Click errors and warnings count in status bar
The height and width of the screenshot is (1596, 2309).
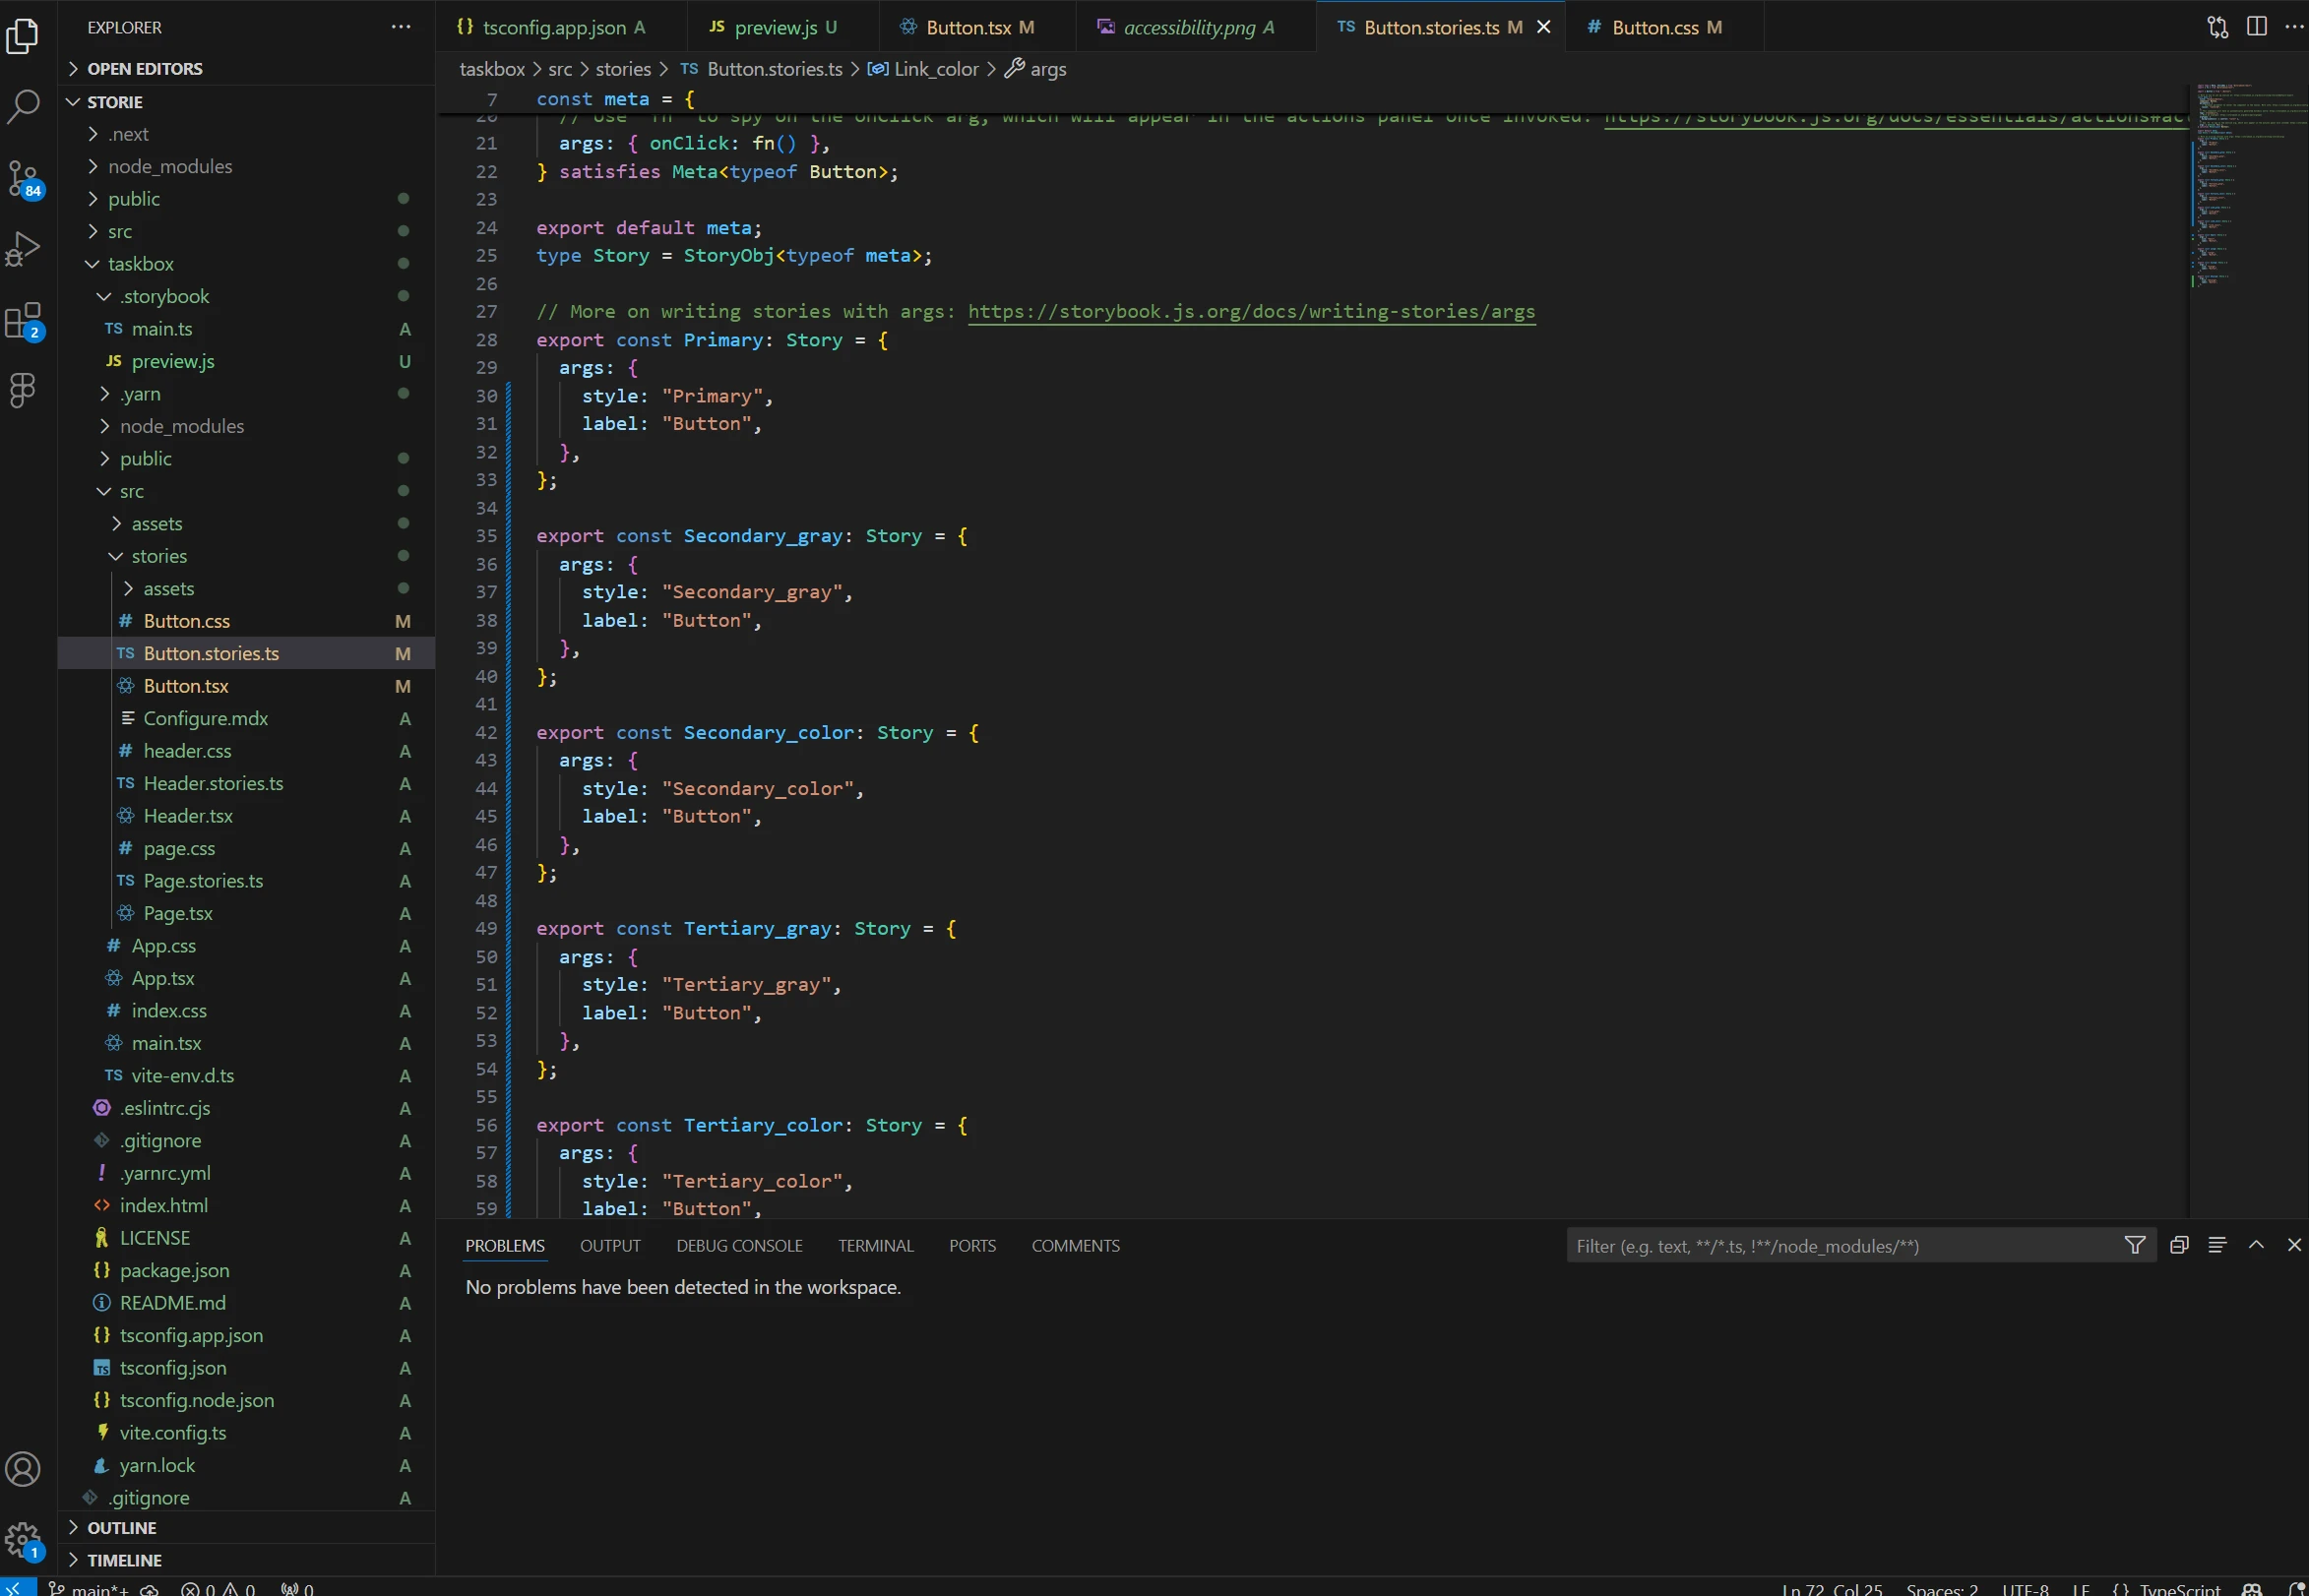coord(218,1588)
